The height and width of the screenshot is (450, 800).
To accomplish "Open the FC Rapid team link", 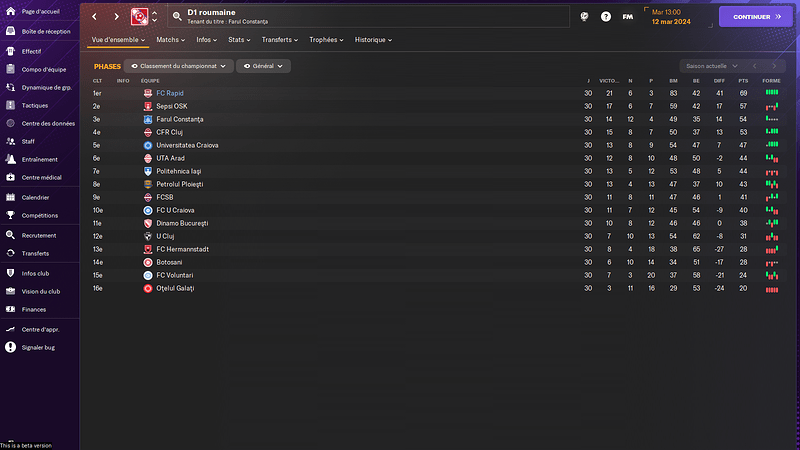I will pyautogui.click(x=170, y=93).
